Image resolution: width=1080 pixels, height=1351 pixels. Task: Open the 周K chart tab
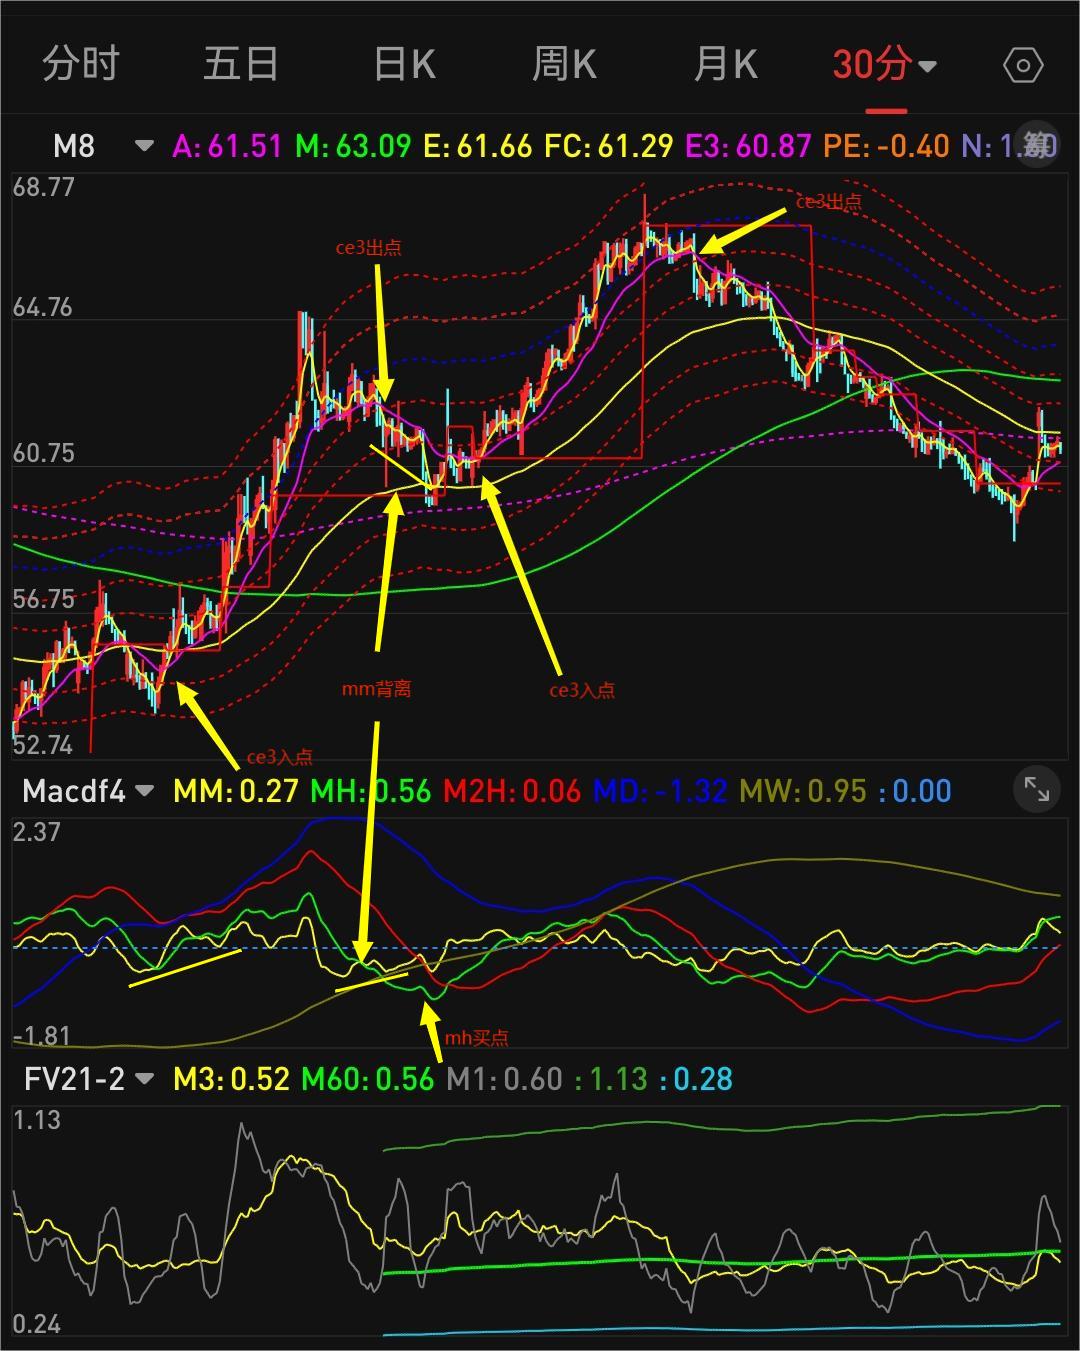click(564, 65)
